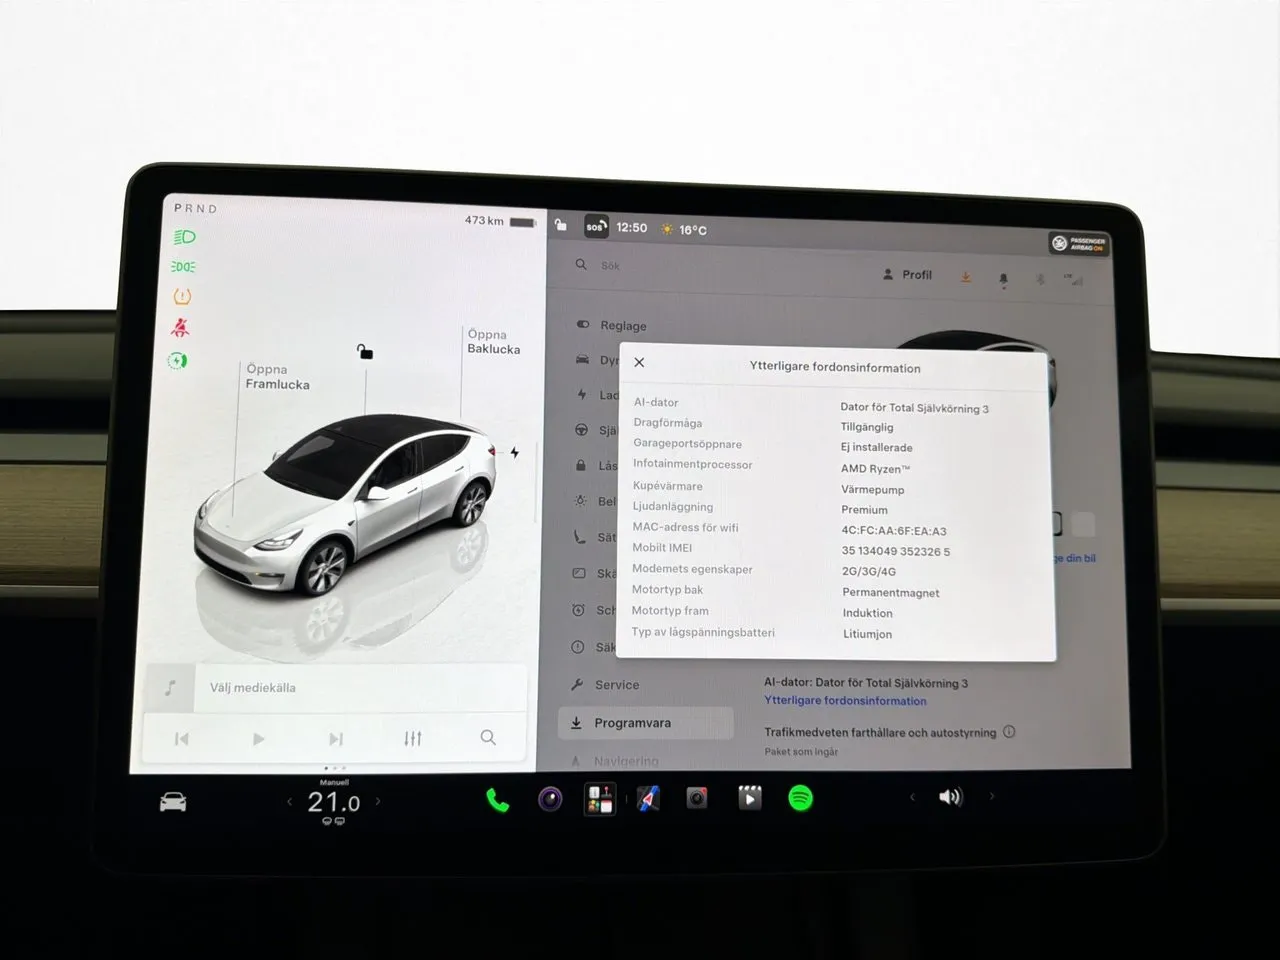
Task: Open the charging menu with the lightning icon
Action: pyautogui.click(x=597, y=395)
